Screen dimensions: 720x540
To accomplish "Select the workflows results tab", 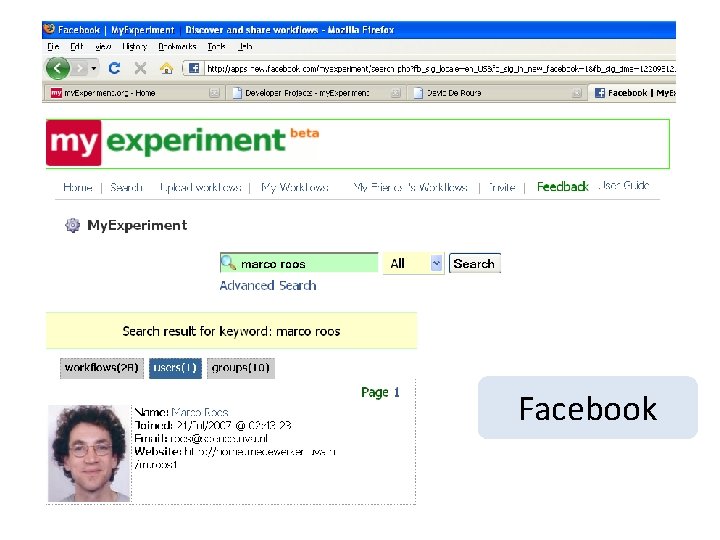I will (101, 368).
